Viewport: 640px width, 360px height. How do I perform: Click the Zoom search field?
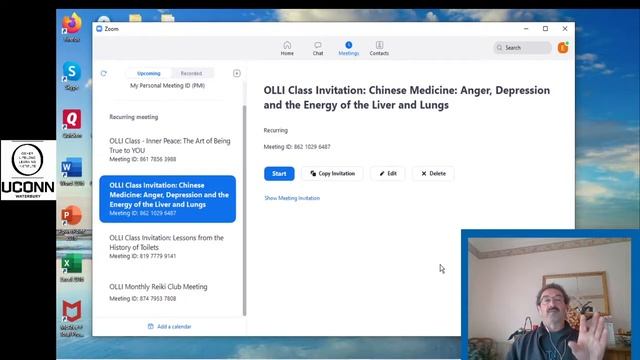[522, 48]
